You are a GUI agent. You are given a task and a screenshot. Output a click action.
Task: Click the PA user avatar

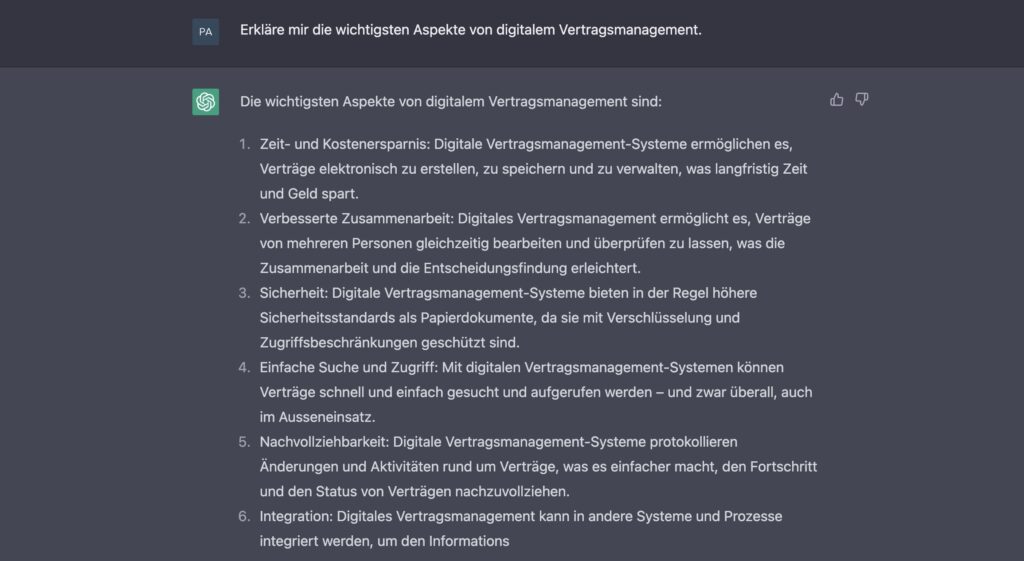pyautogui.click(x=206, y=32)
